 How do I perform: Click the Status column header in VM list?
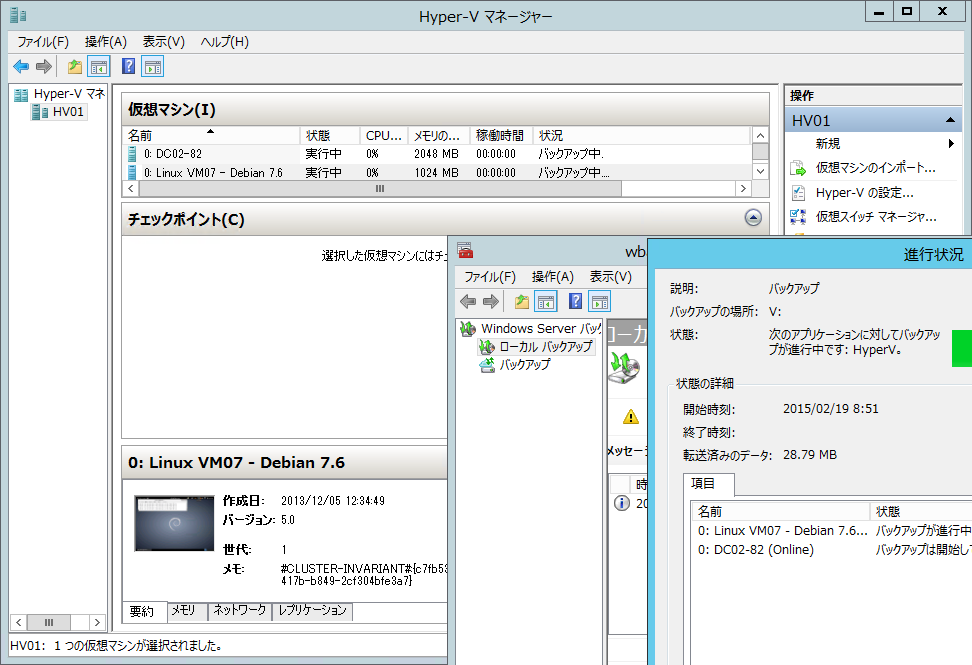pos(642,135)
